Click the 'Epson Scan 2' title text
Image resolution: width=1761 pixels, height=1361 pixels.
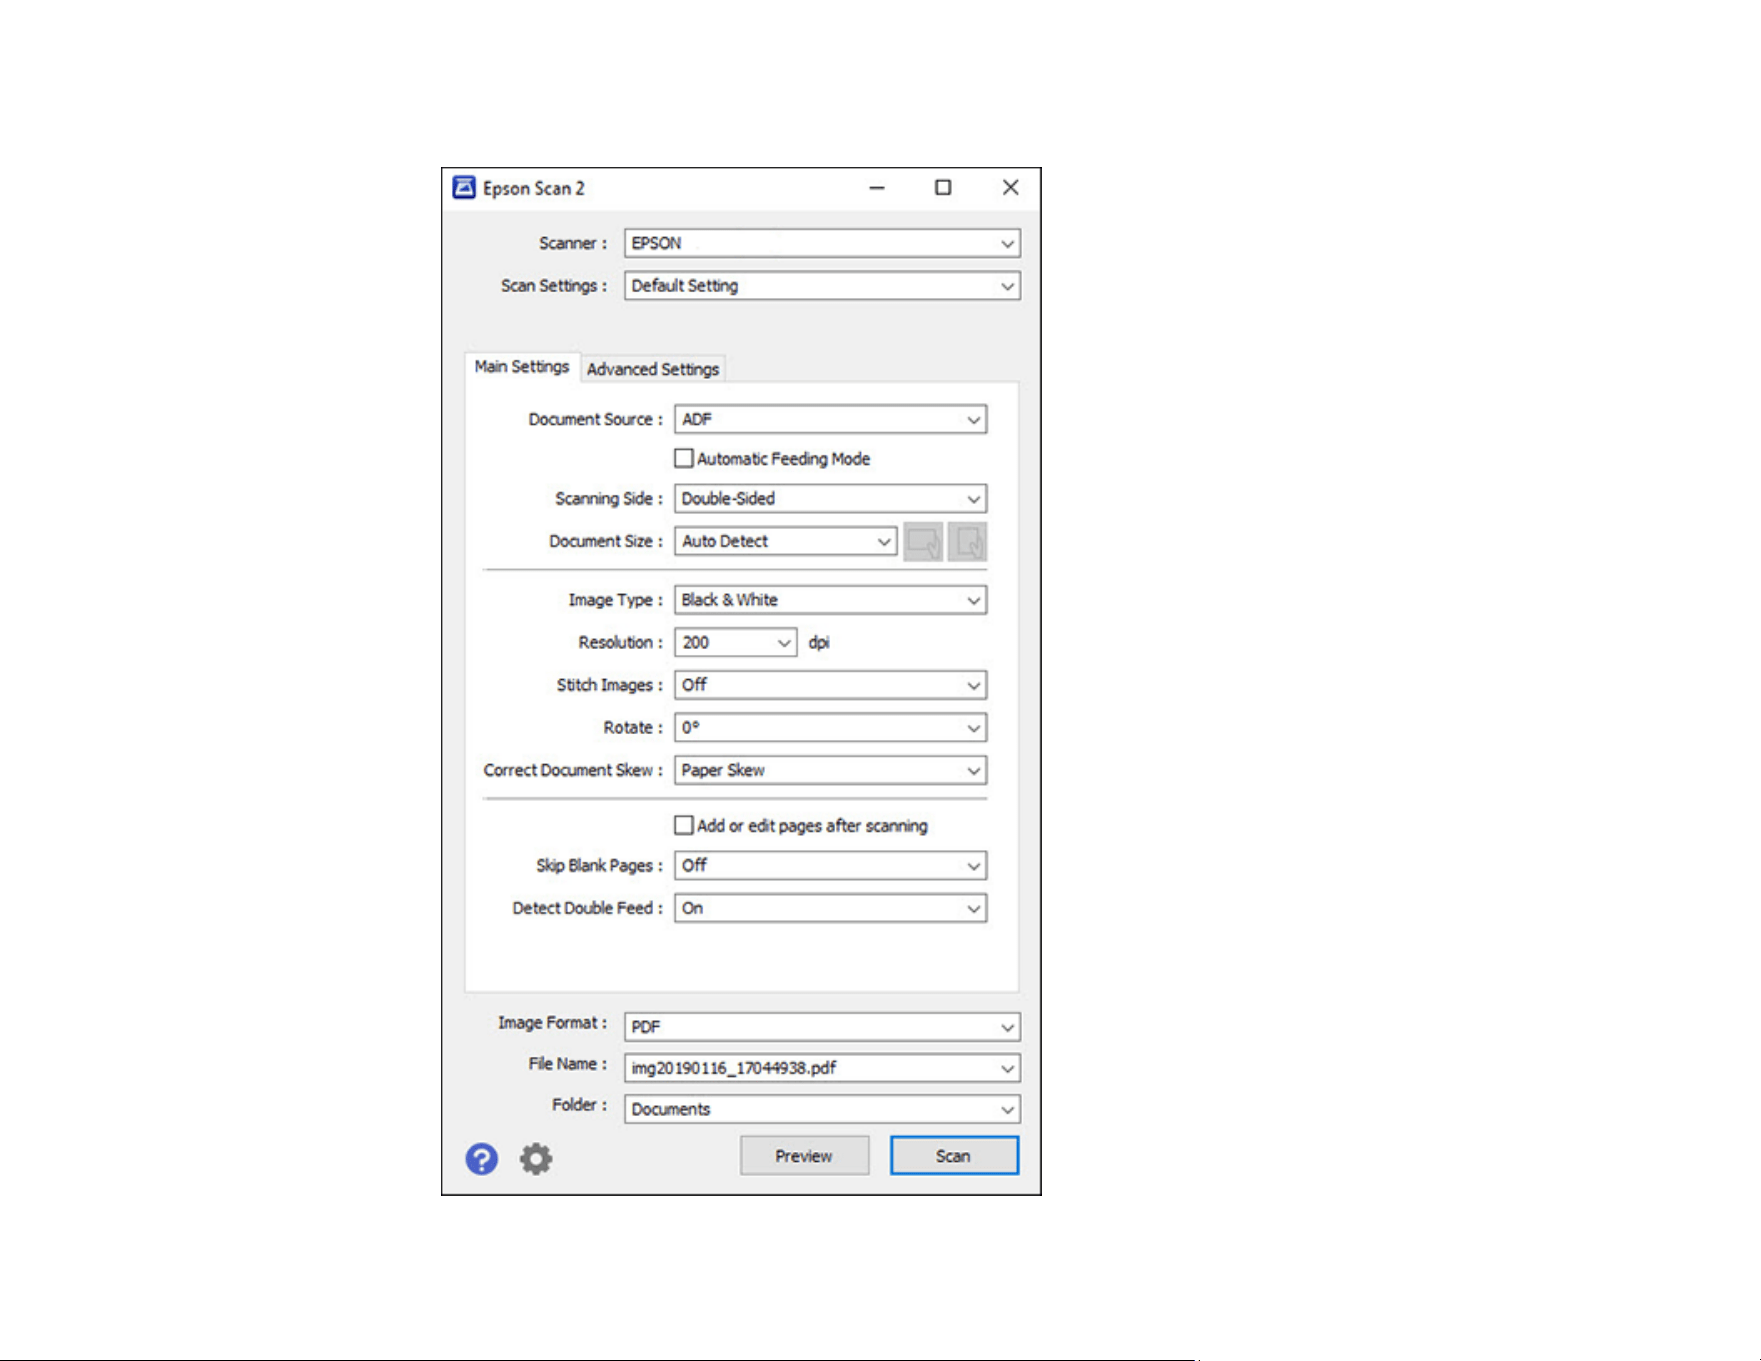coord(534,189)
